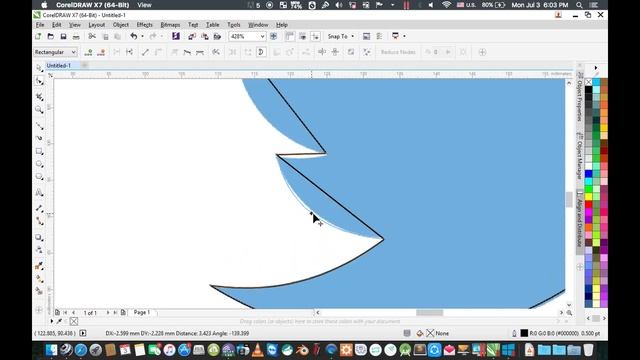Select the Ellipse tool in toolbox
This screenshot has width=640, height=360.
point(39,164)
